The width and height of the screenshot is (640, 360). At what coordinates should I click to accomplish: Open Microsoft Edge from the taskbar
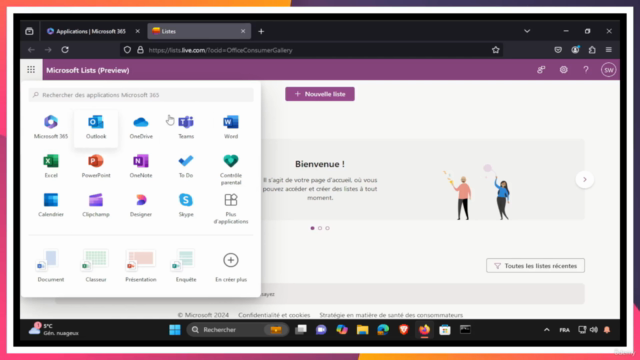383,330
